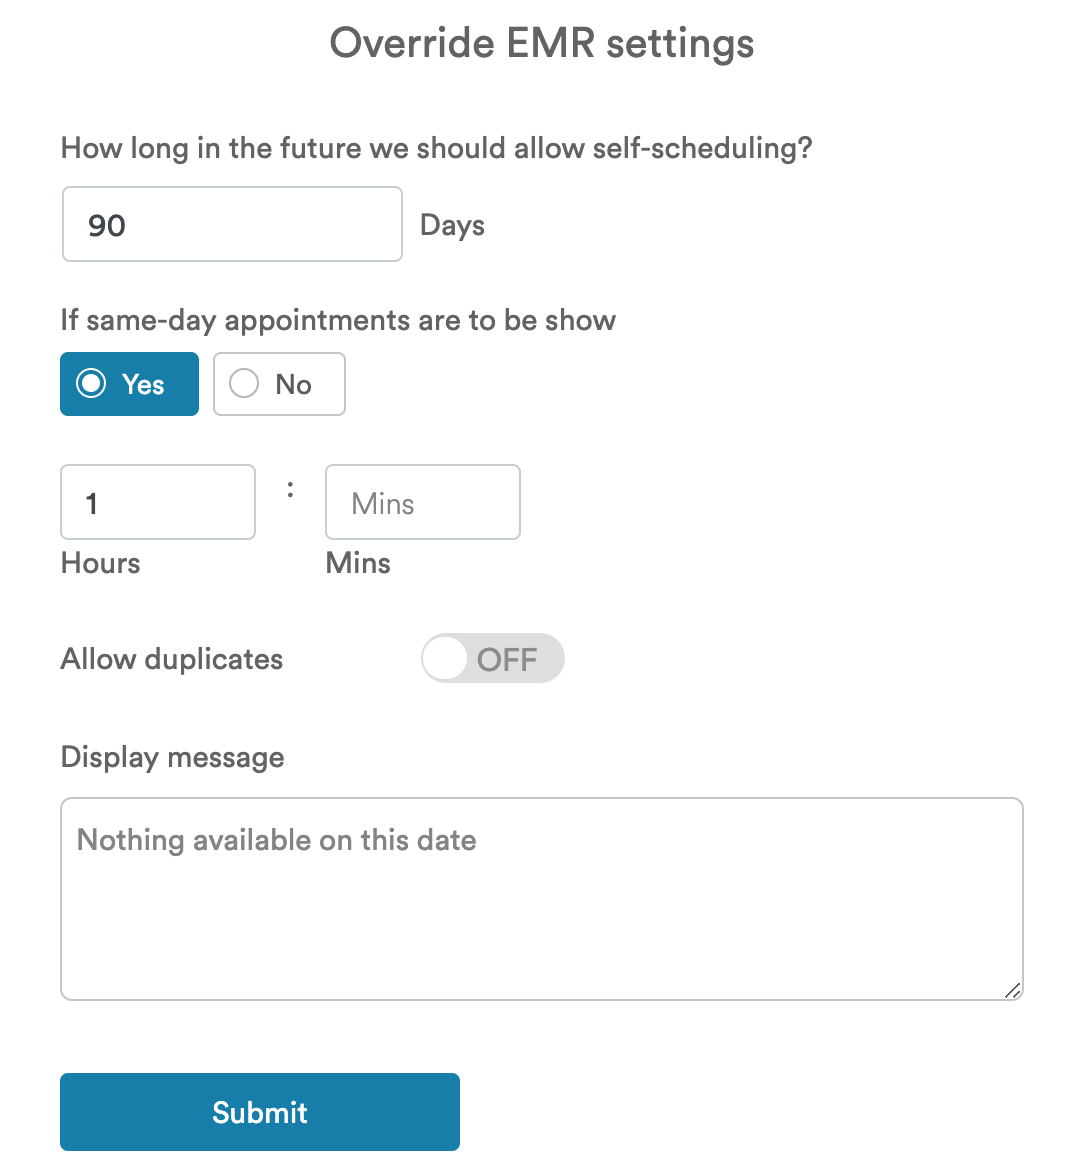
Task: Select Yes for same-day appointments
Action: [130, 384]
